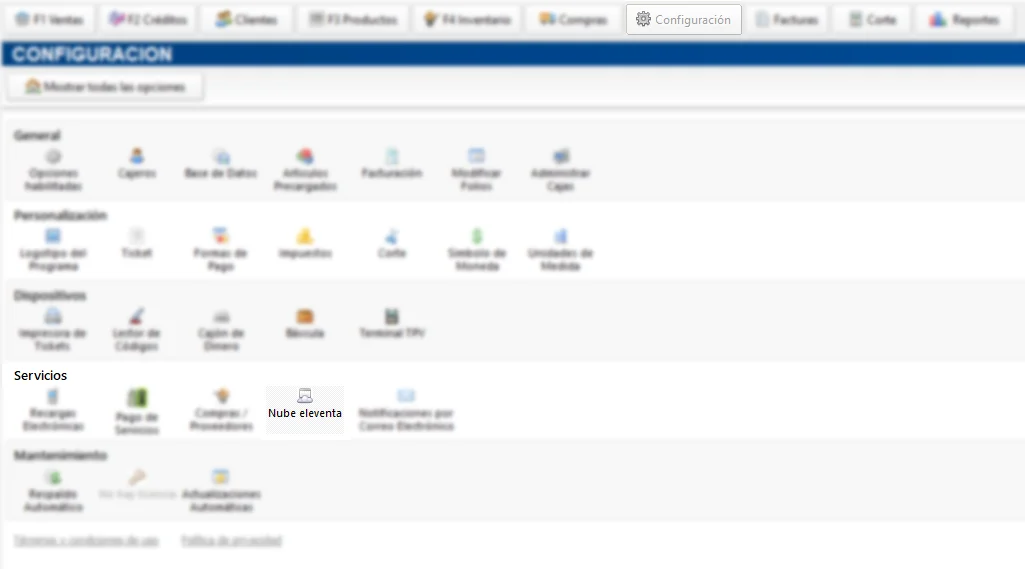Open the Corte tab in top bar
The width and height of the screenshot is (1025, 569).
873,20
